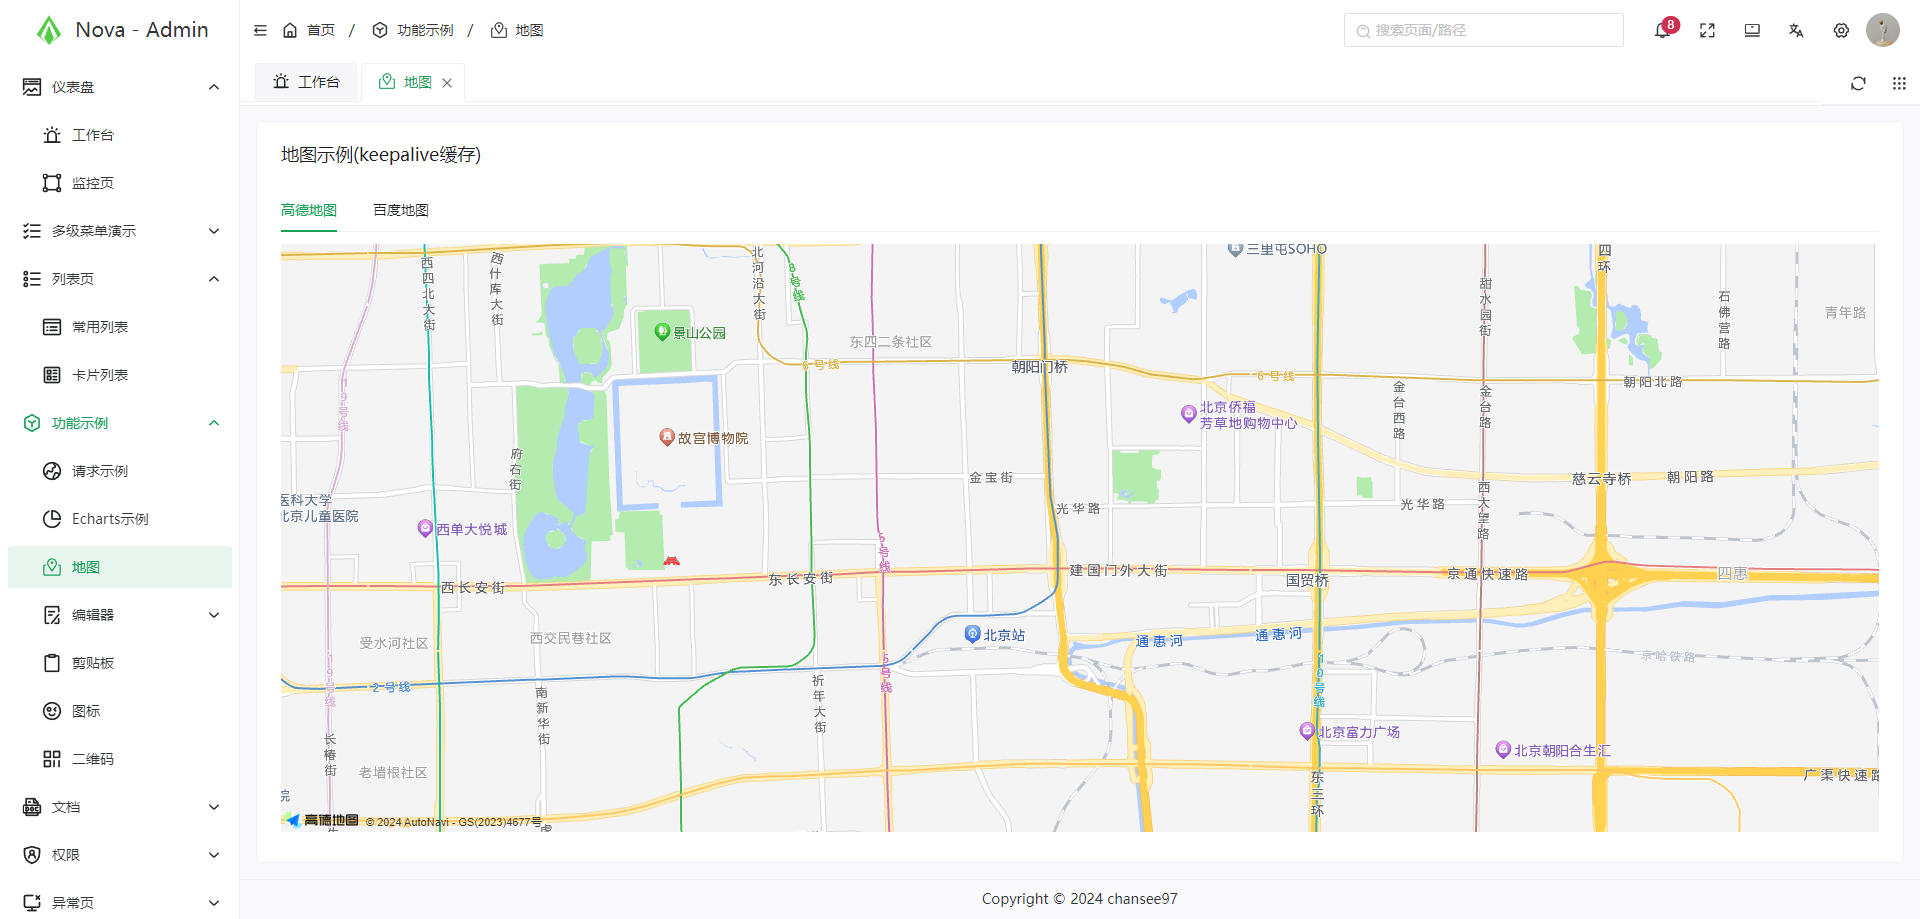The image size is (1920, 919).
Task: Expand the 文档 menu group
Action: click(120, 807)
